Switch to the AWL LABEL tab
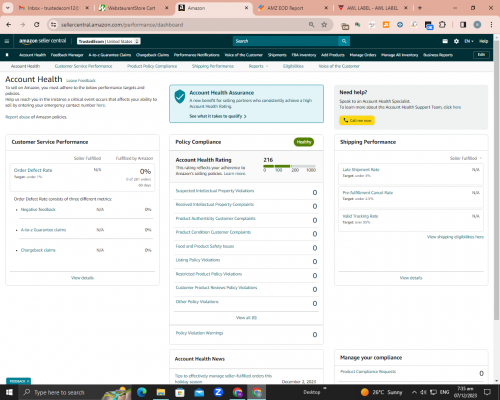 tap(372, 8)
